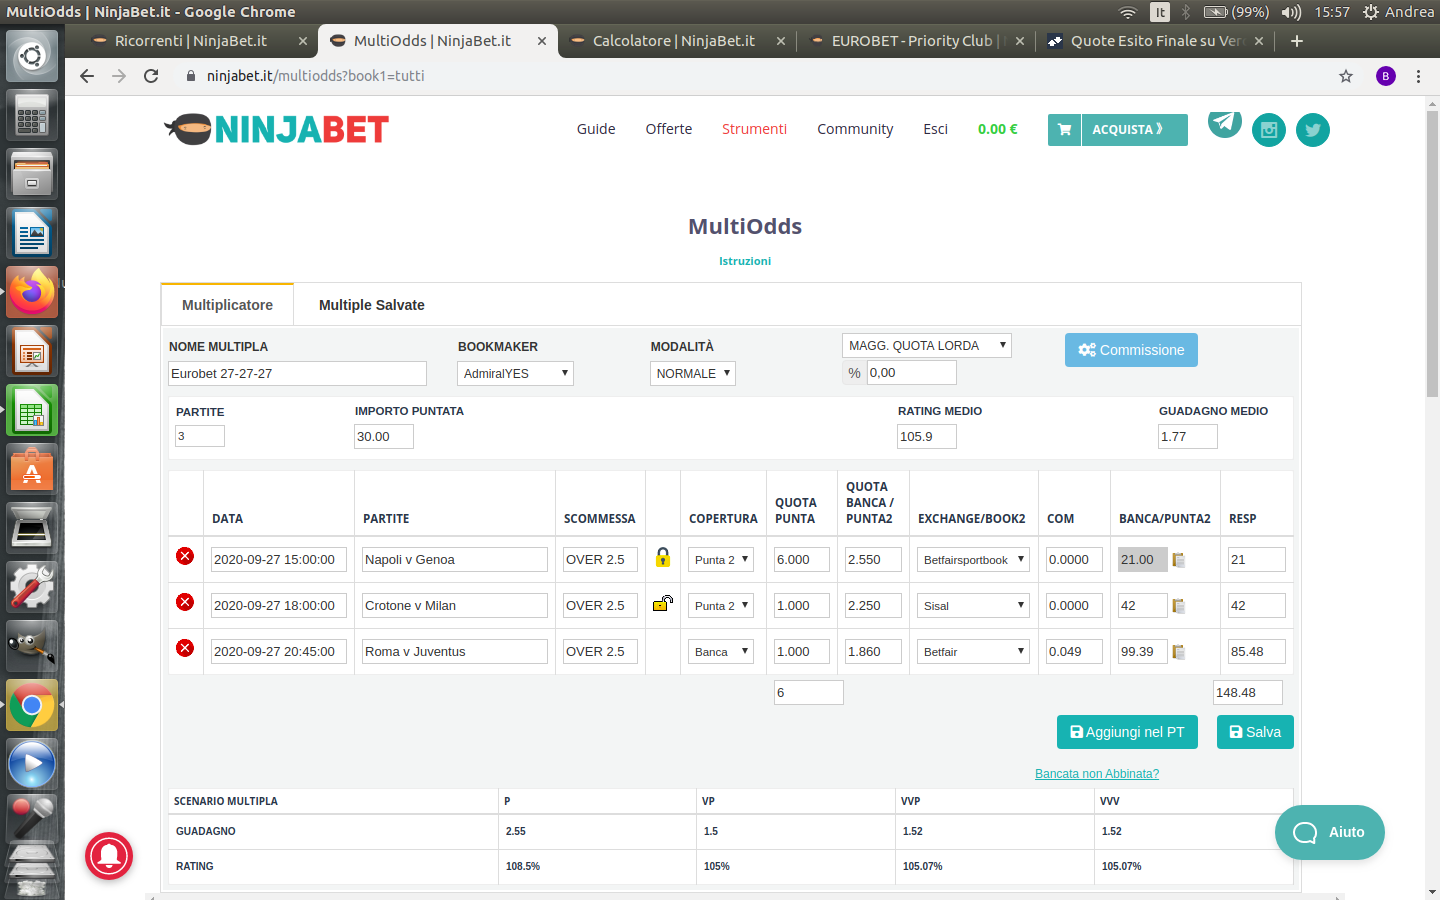Click the red notification bell
Screen dimensions: 1440x900
109,856
